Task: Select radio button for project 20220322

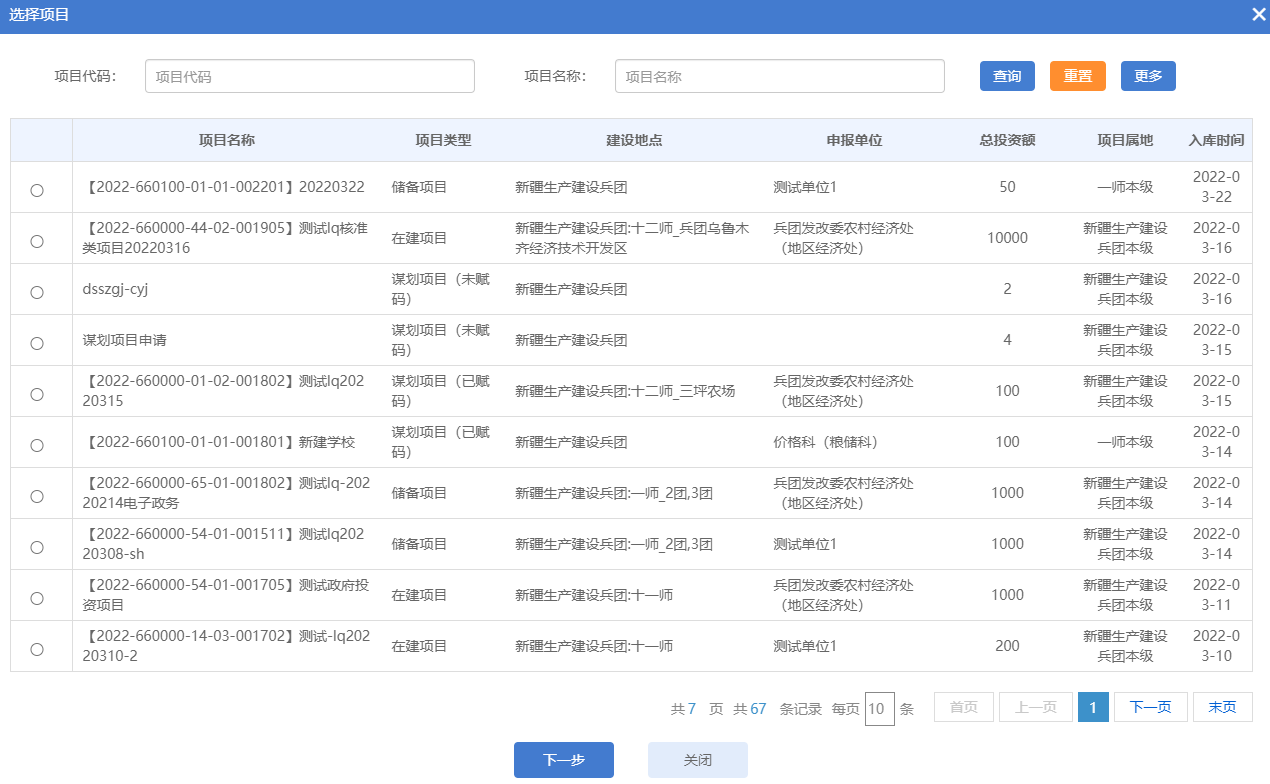Action: 37,190
